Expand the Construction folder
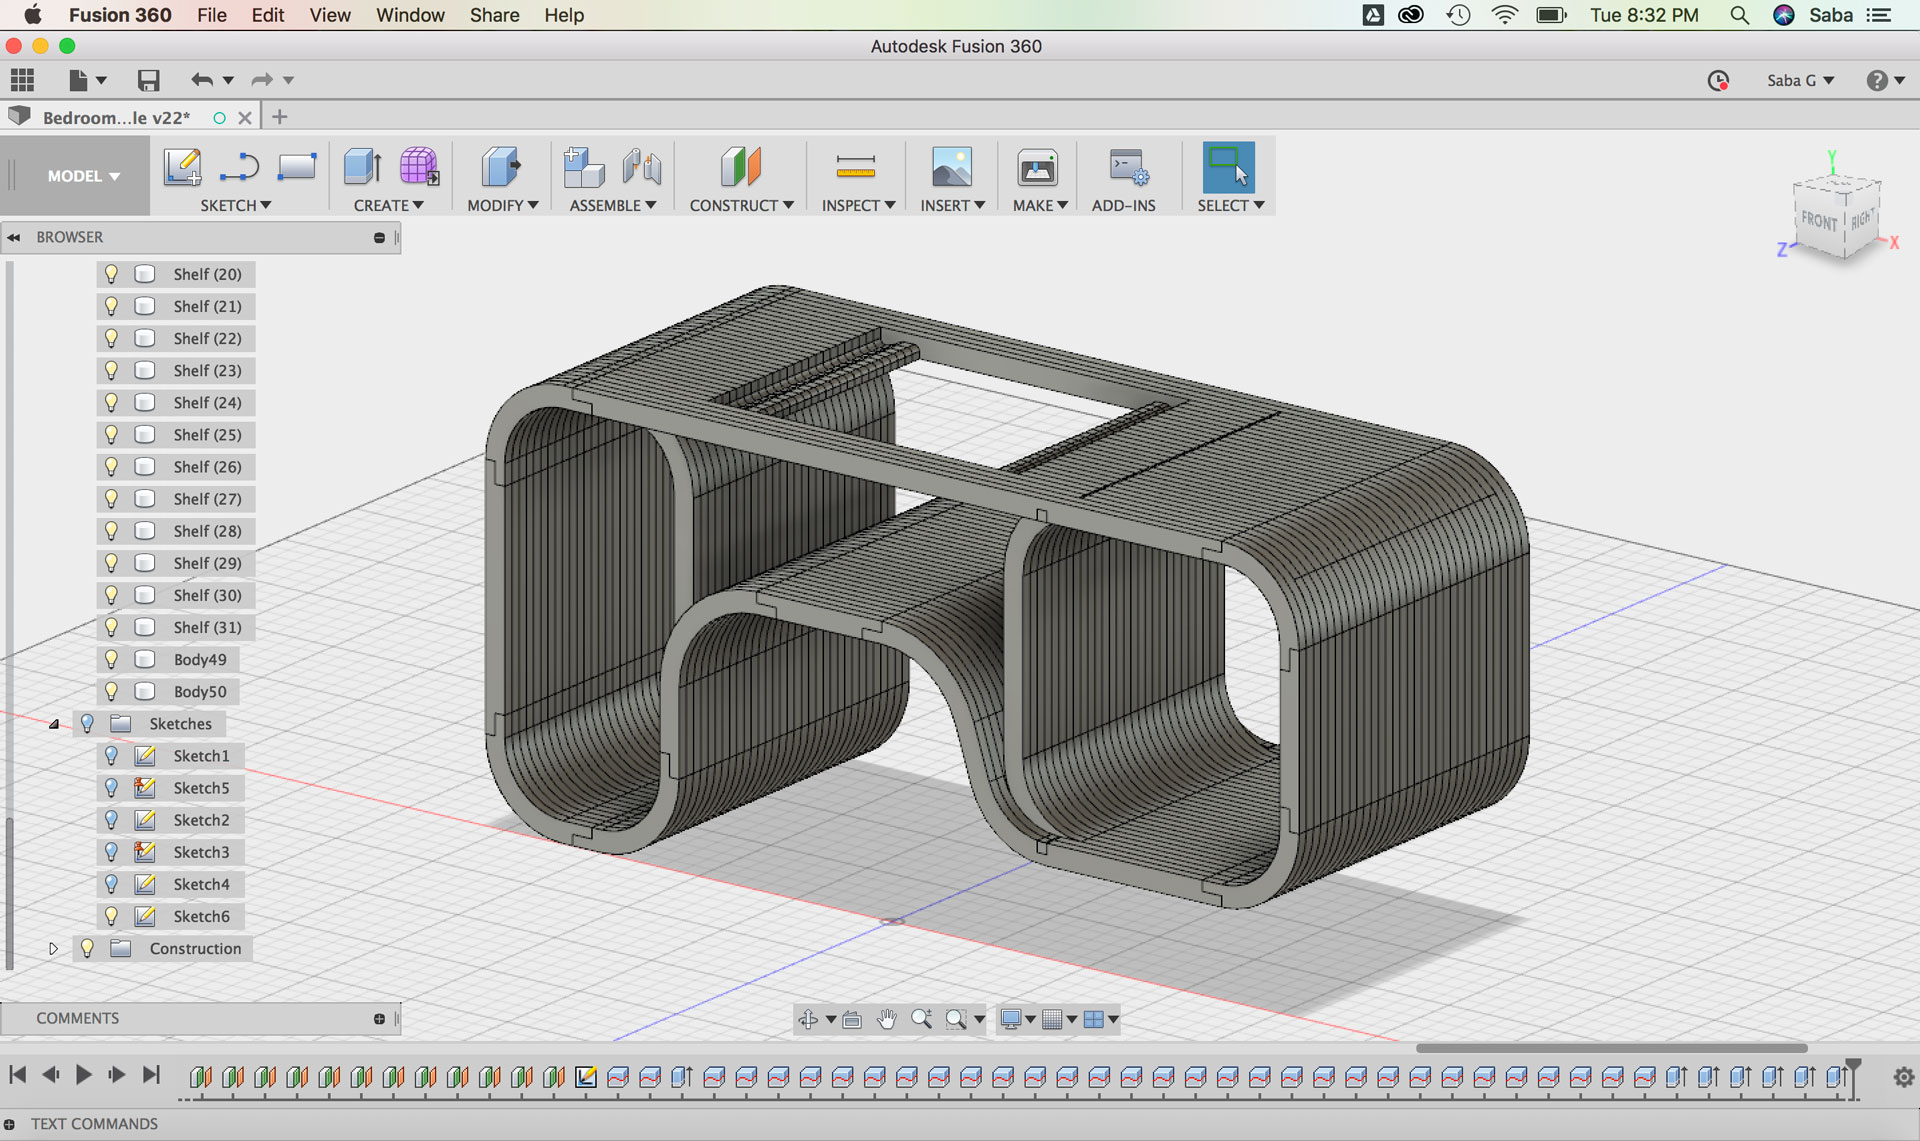This screenshot has width=1920, height=1141. [54, 948]
